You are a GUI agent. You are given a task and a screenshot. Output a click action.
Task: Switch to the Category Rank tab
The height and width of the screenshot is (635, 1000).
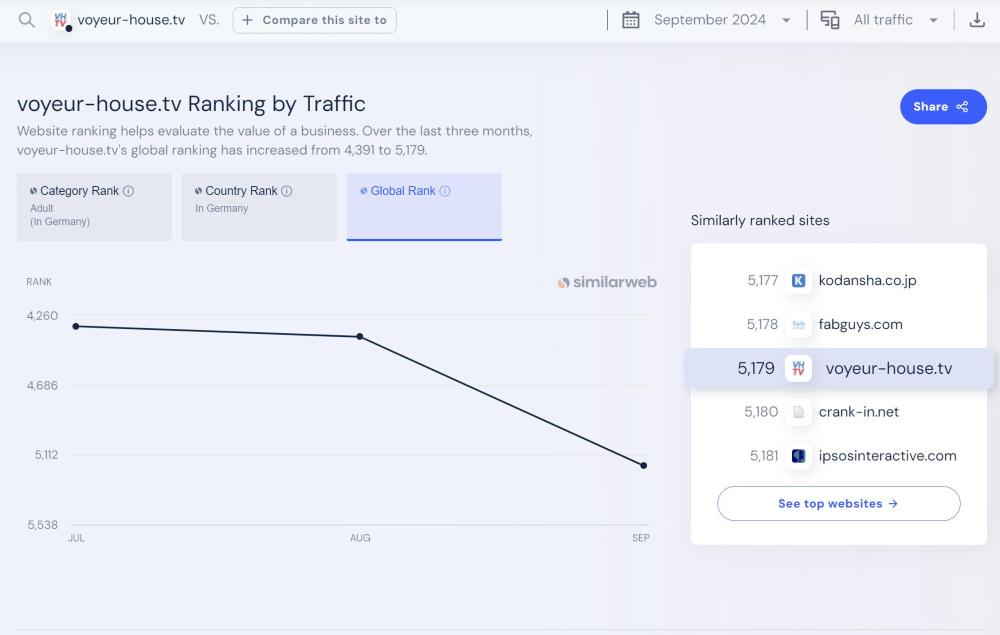pos(94,207)
